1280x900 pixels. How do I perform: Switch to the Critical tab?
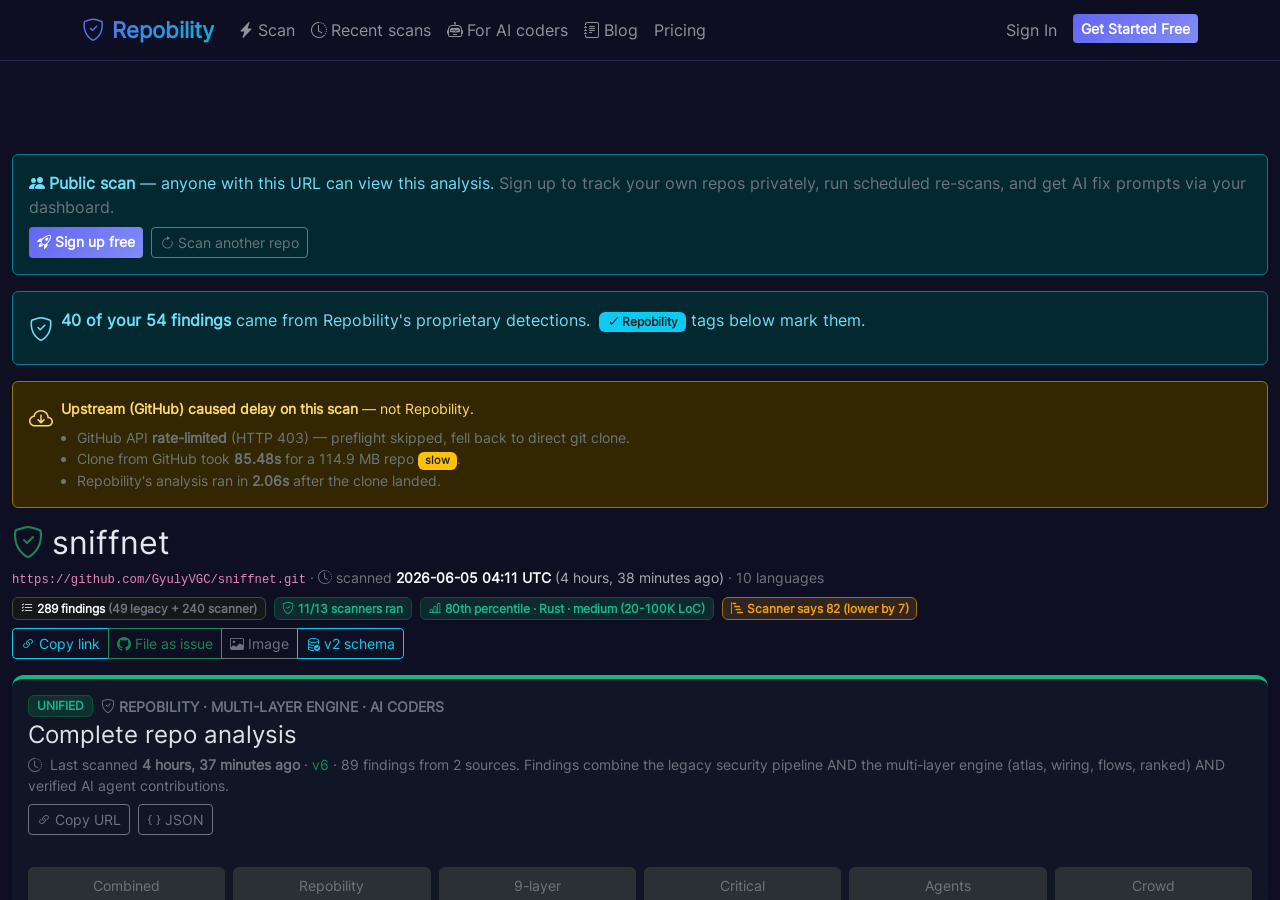(x=742, y=885)
